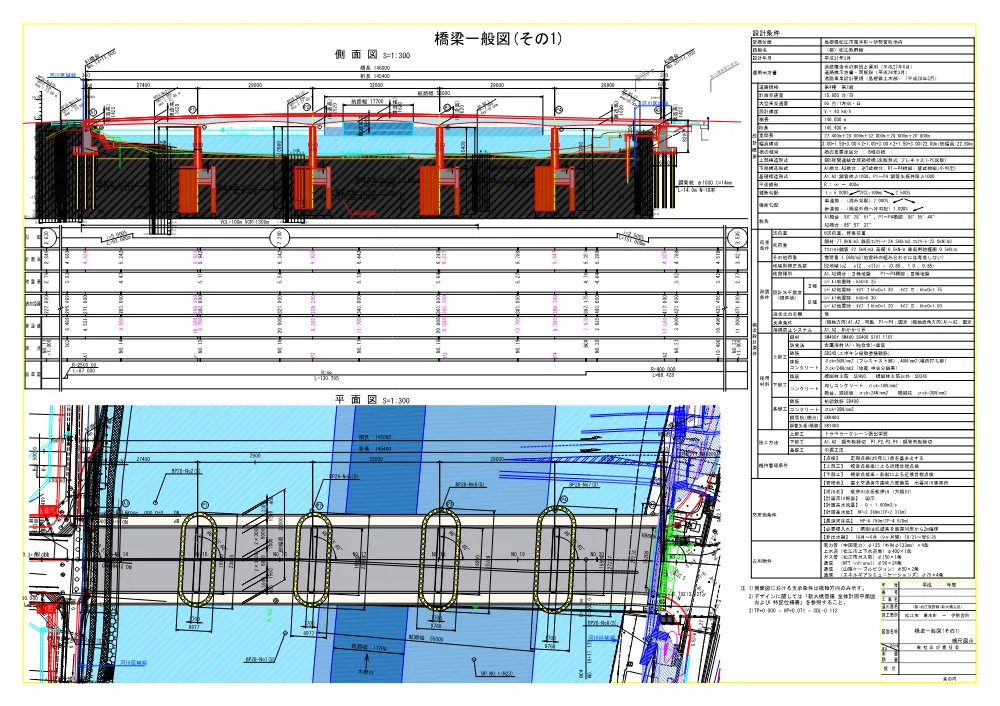Select the 146.000 m value in the table
The height and width of the screenshot is (706, 1000).
tap(834, 120)
